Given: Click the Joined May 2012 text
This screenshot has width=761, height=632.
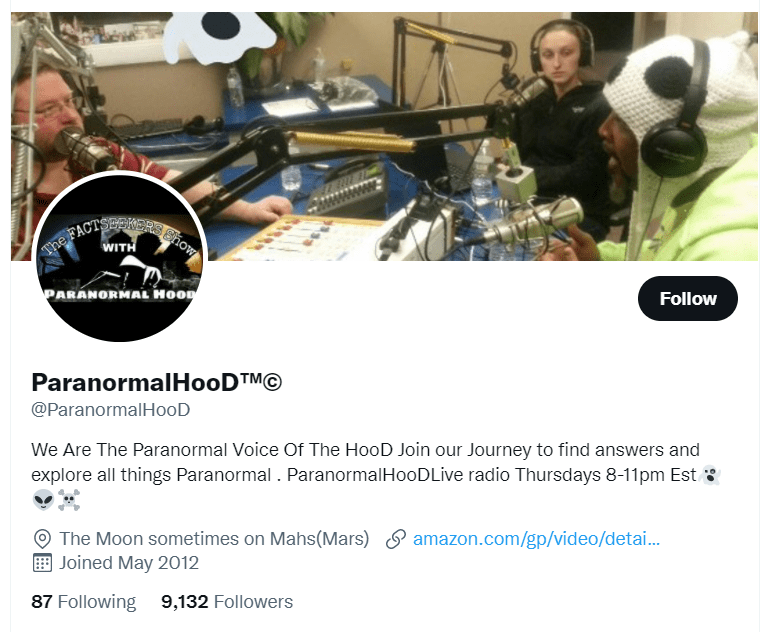Looking at the screenshot, I should (x=129, y=563).
